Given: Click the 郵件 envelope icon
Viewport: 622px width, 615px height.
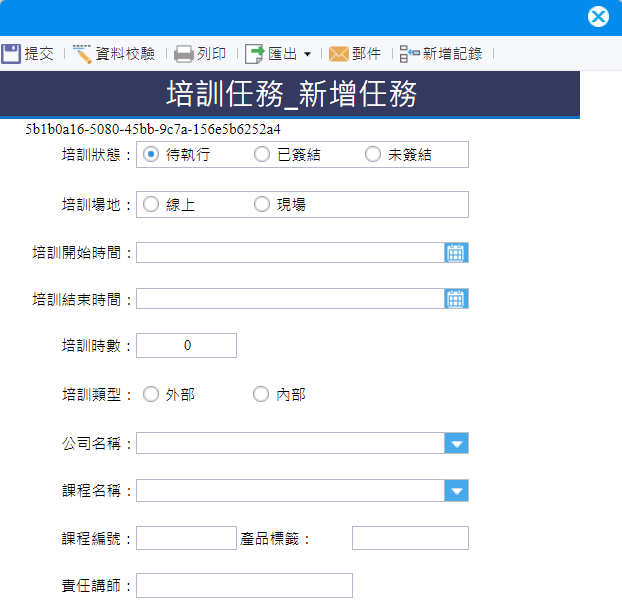Looking at the screenshot, I should pos(338,54).
